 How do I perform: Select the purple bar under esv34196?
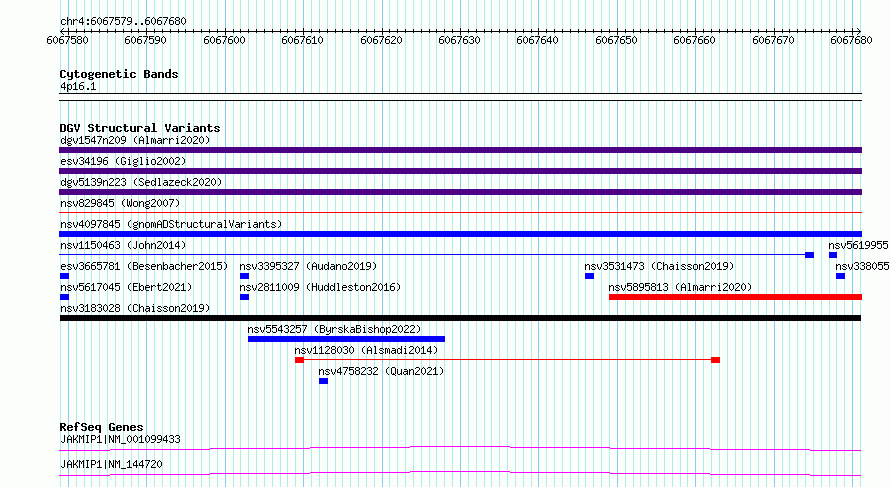[460, 171]
